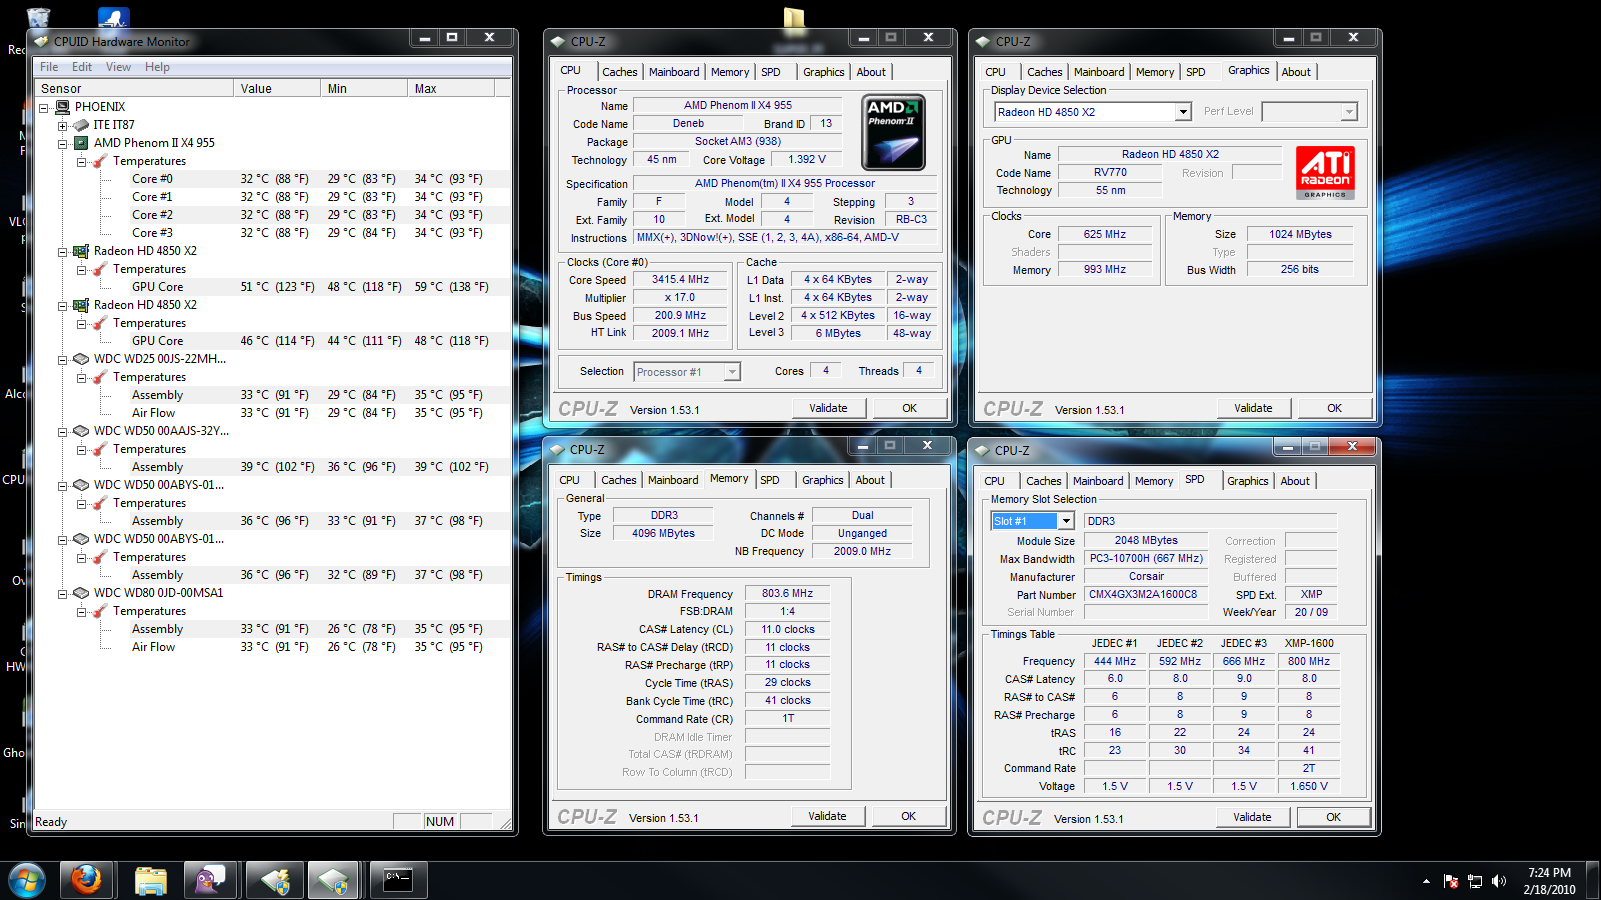1601x900 pixels.
Task: Open Firefox from the taskbar
Action: [86, 880]
